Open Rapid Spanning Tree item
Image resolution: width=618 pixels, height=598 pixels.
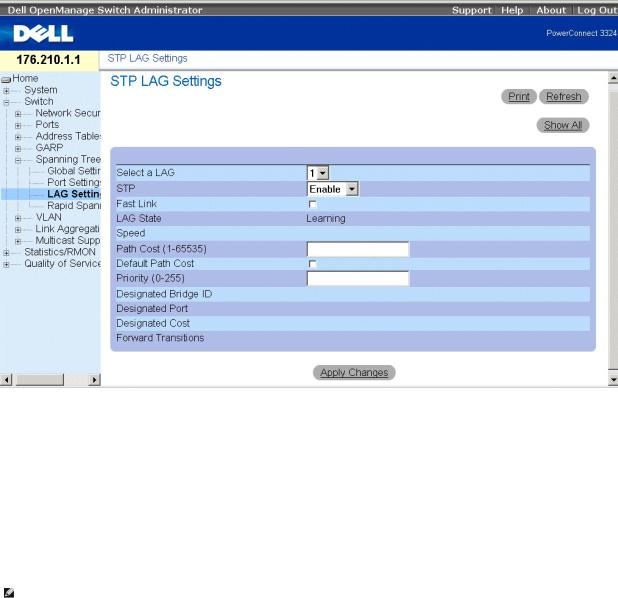click(x=74, y=205)
